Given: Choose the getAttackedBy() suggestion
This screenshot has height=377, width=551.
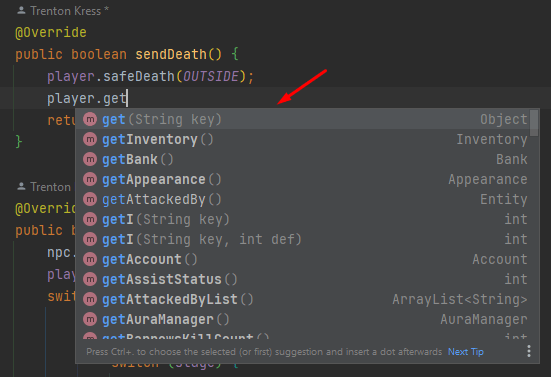Looking at the screenshot, I should pos(303,200).
